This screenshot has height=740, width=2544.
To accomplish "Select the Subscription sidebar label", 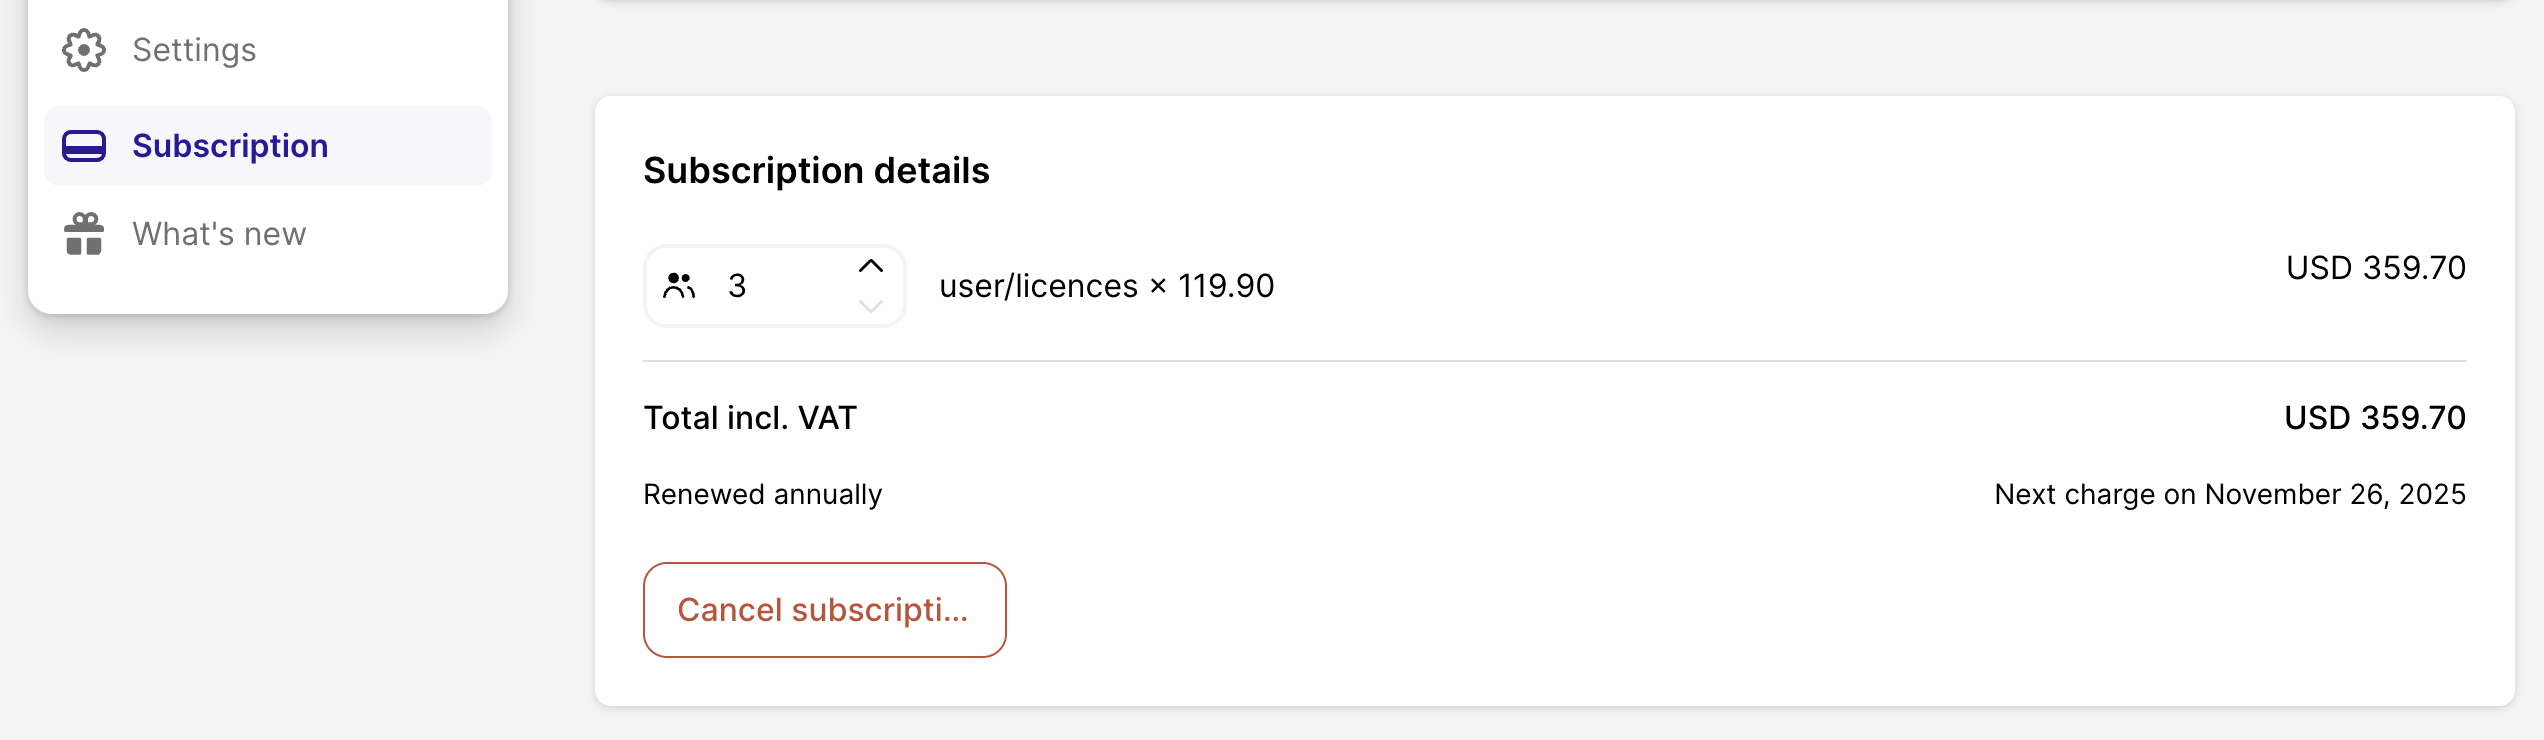I will [x=230, y=146].
